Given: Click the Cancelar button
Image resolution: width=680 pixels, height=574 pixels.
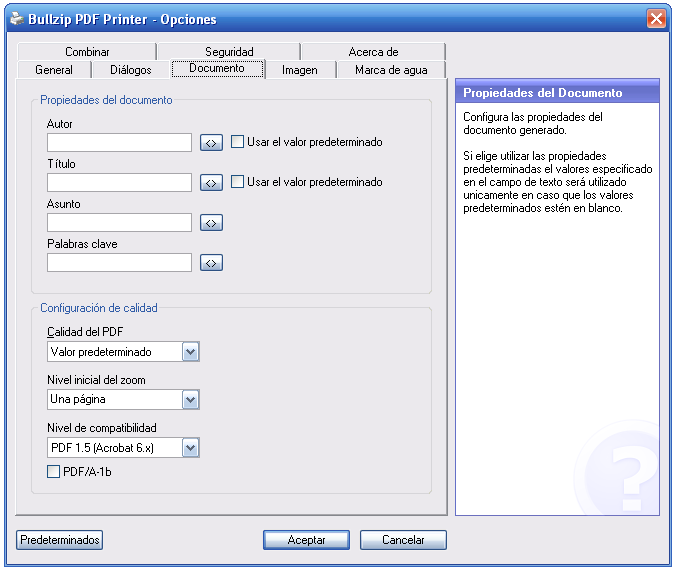Looking at the screenshot, I should pyautogui.click(x=403, y=540).
